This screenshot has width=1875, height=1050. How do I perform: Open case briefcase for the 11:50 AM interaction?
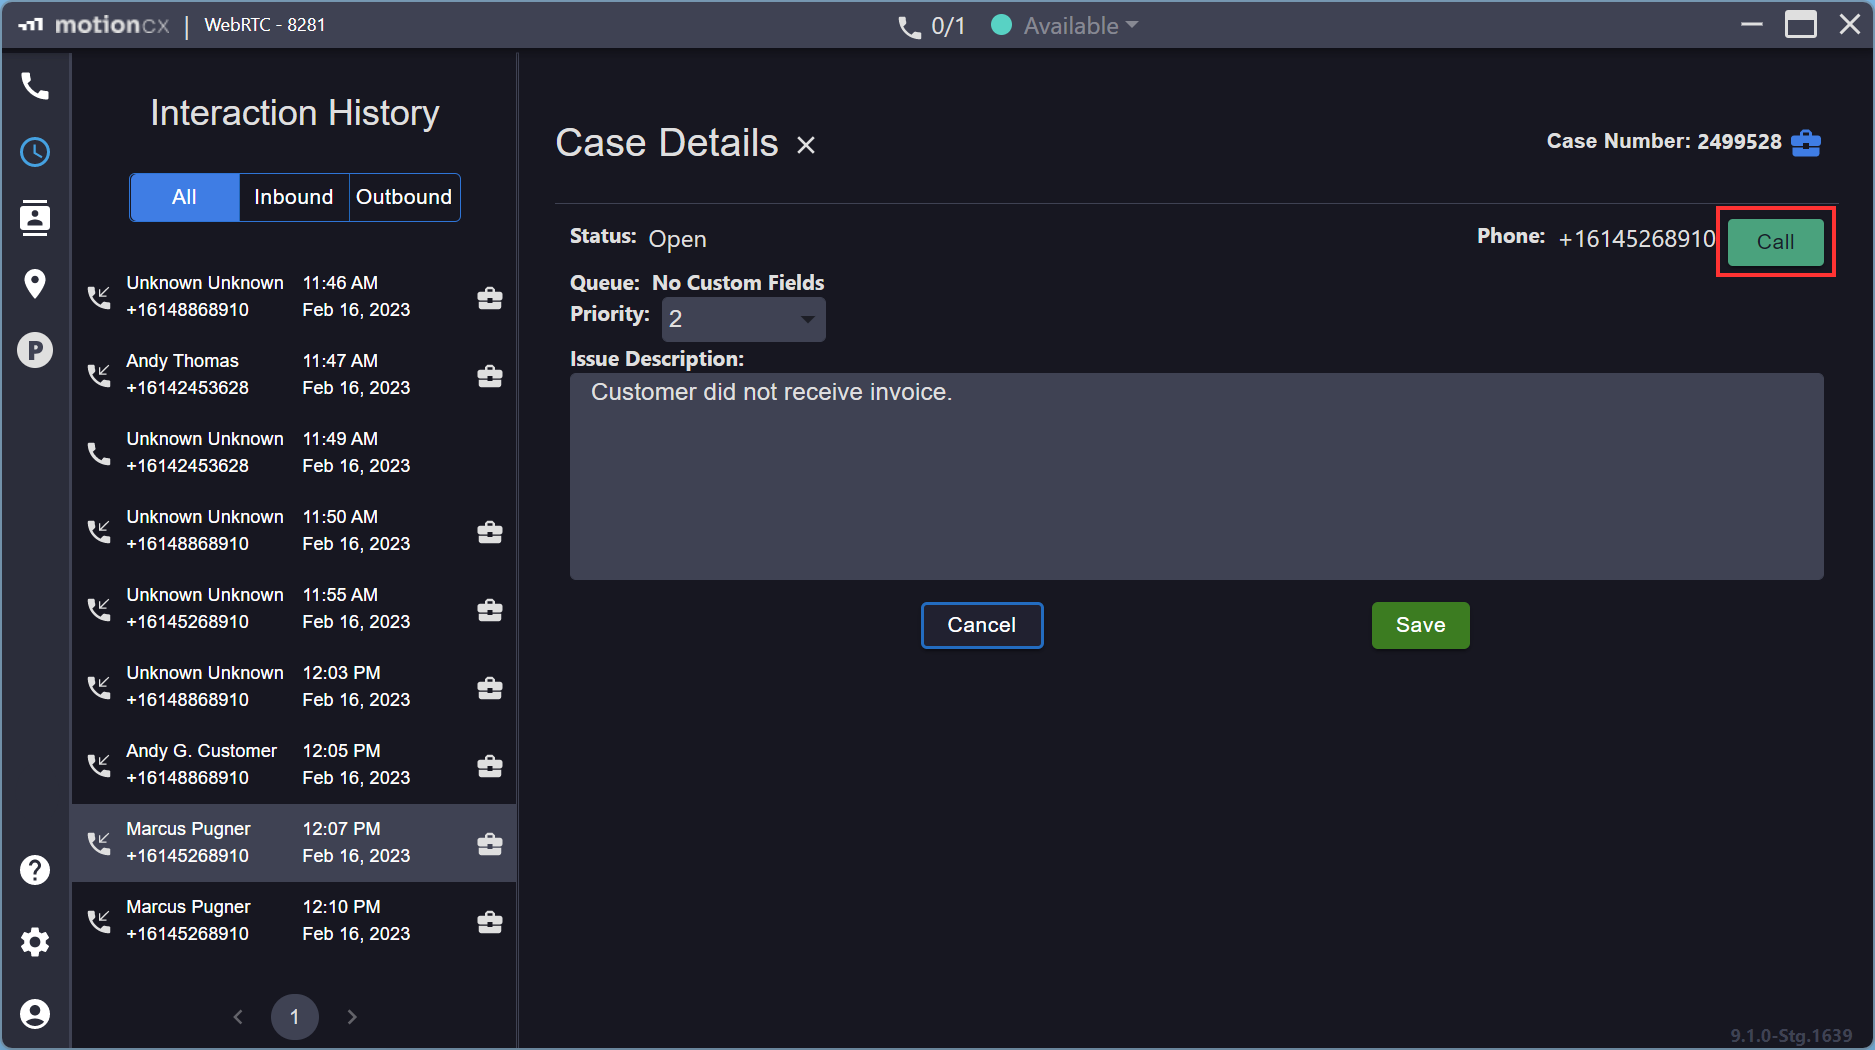pyautogui.click(x=490, y=532)
